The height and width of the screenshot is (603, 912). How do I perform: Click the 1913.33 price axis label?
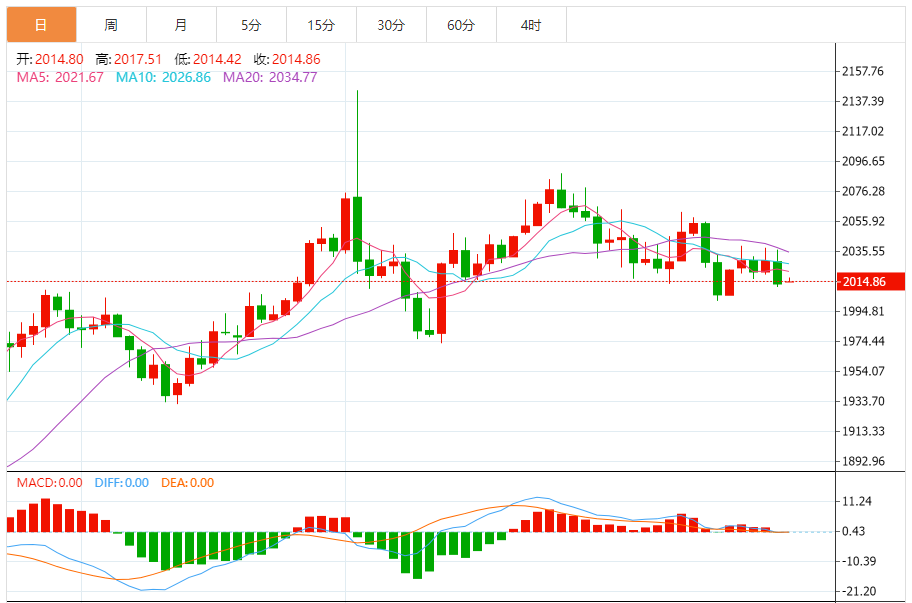coord(863,431)
